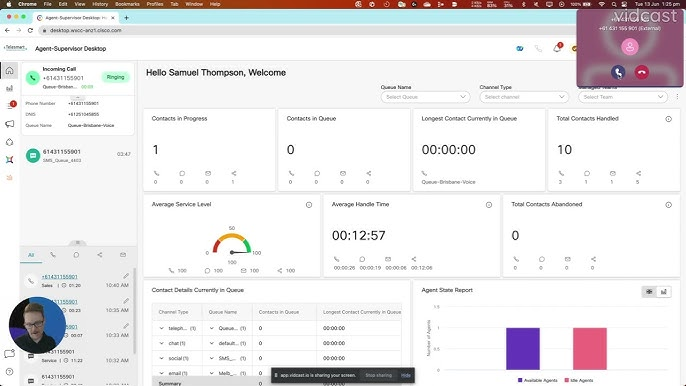The height and width of the screenshot is (386, 686).
Task: Edit the 10:40 AM interaction history entry
Action: [x=126, y=276]
